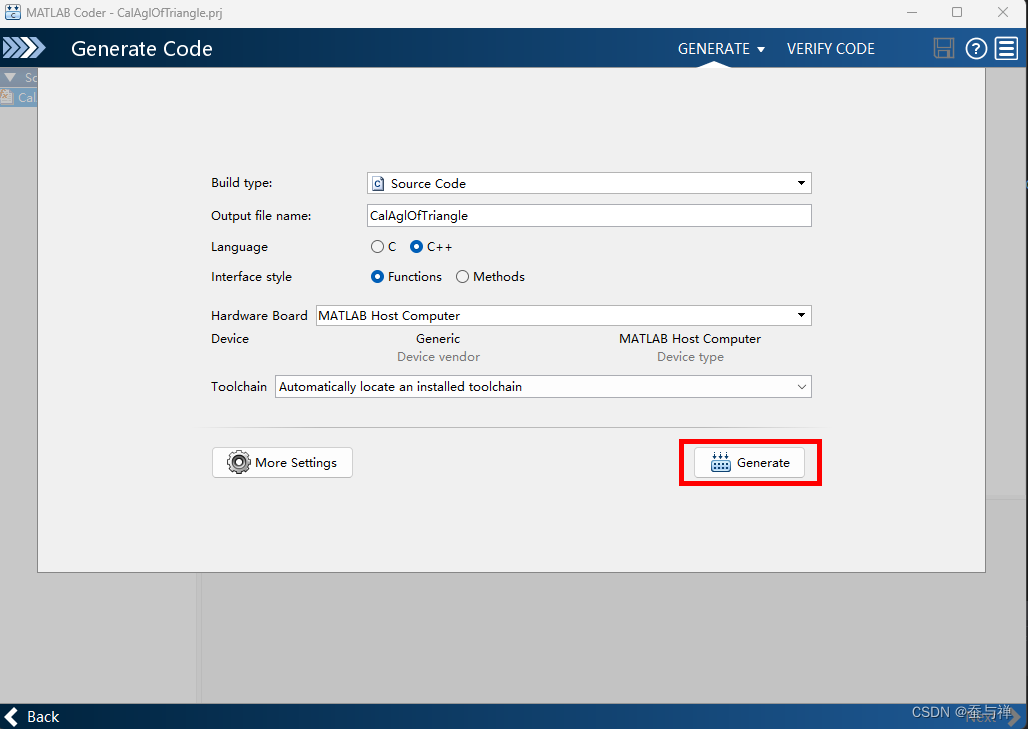The image size is (1028, 729).
Task: Choose Methods interface style
Action: (462, 277)
